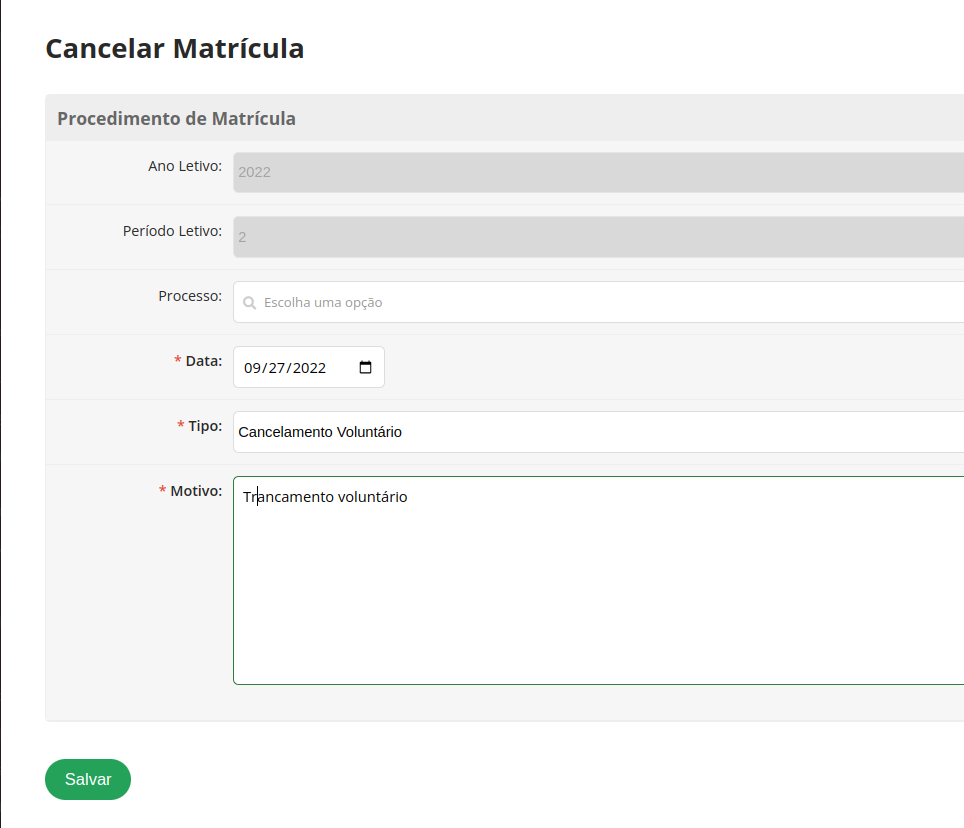Click the 'Data:' field label
This screenshot has height=828, width=964.
(203, 361)
